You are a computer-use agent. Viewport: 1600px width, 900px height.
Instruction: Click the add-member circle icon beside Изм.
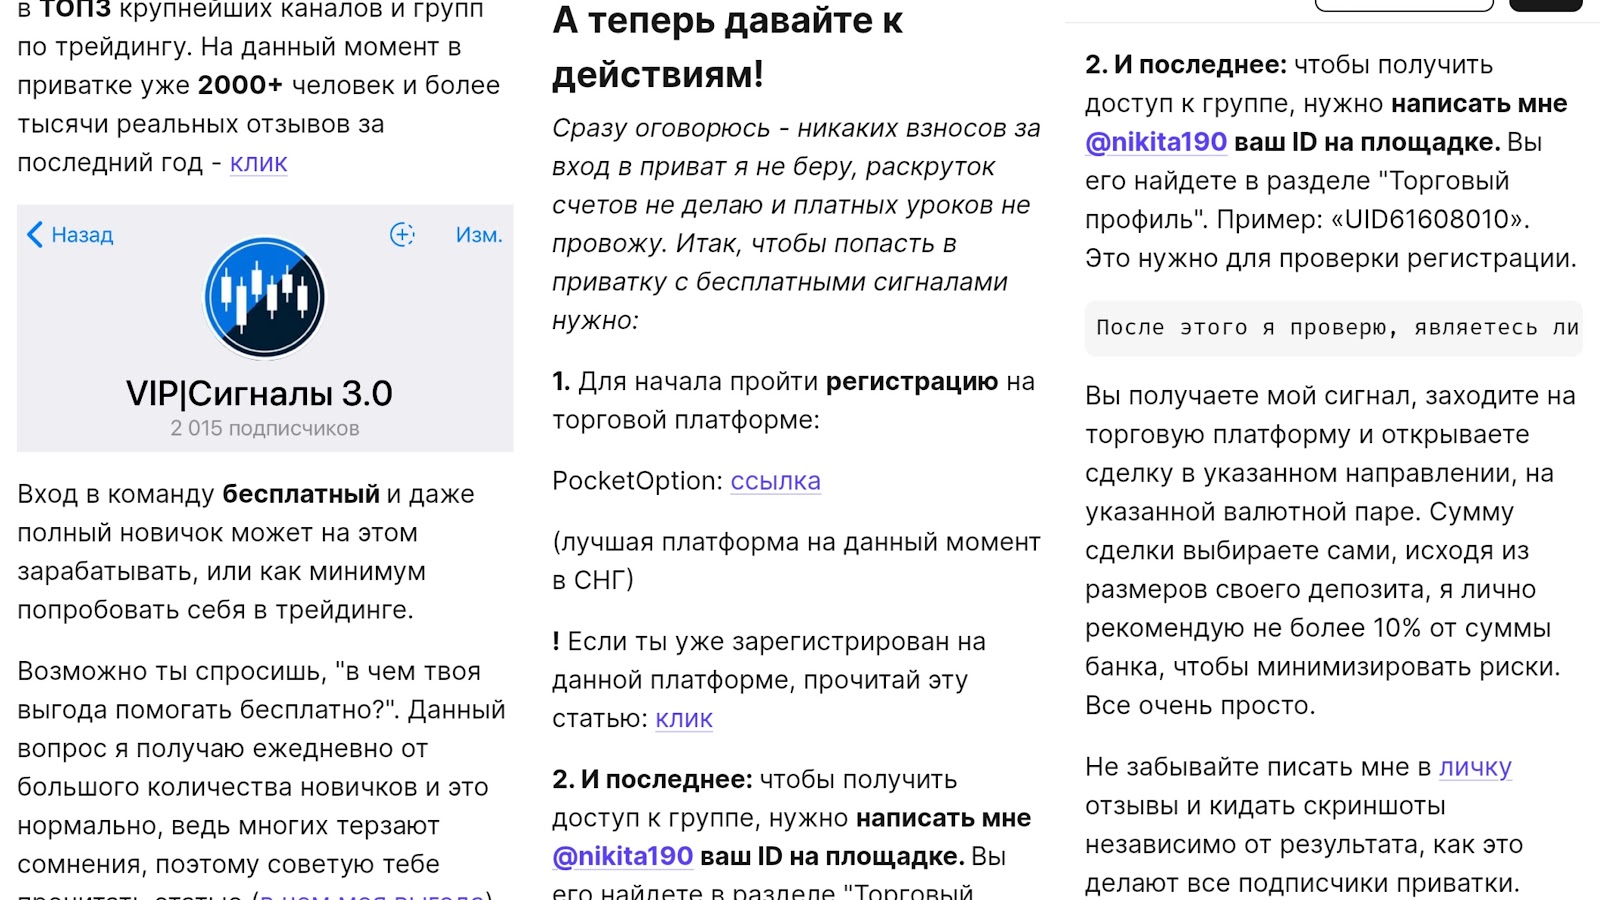coord(402,235)
